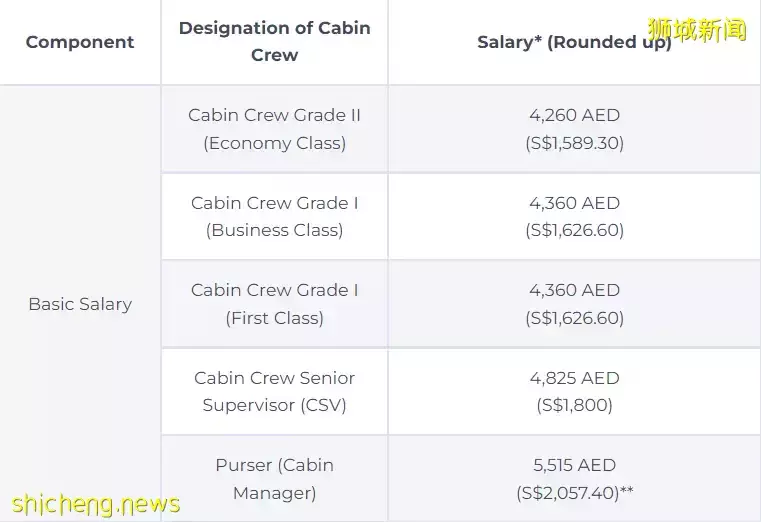Viewport: 761px width, 522px height.
Task: Select the (Economy Class) label
Action: point(274,143)
